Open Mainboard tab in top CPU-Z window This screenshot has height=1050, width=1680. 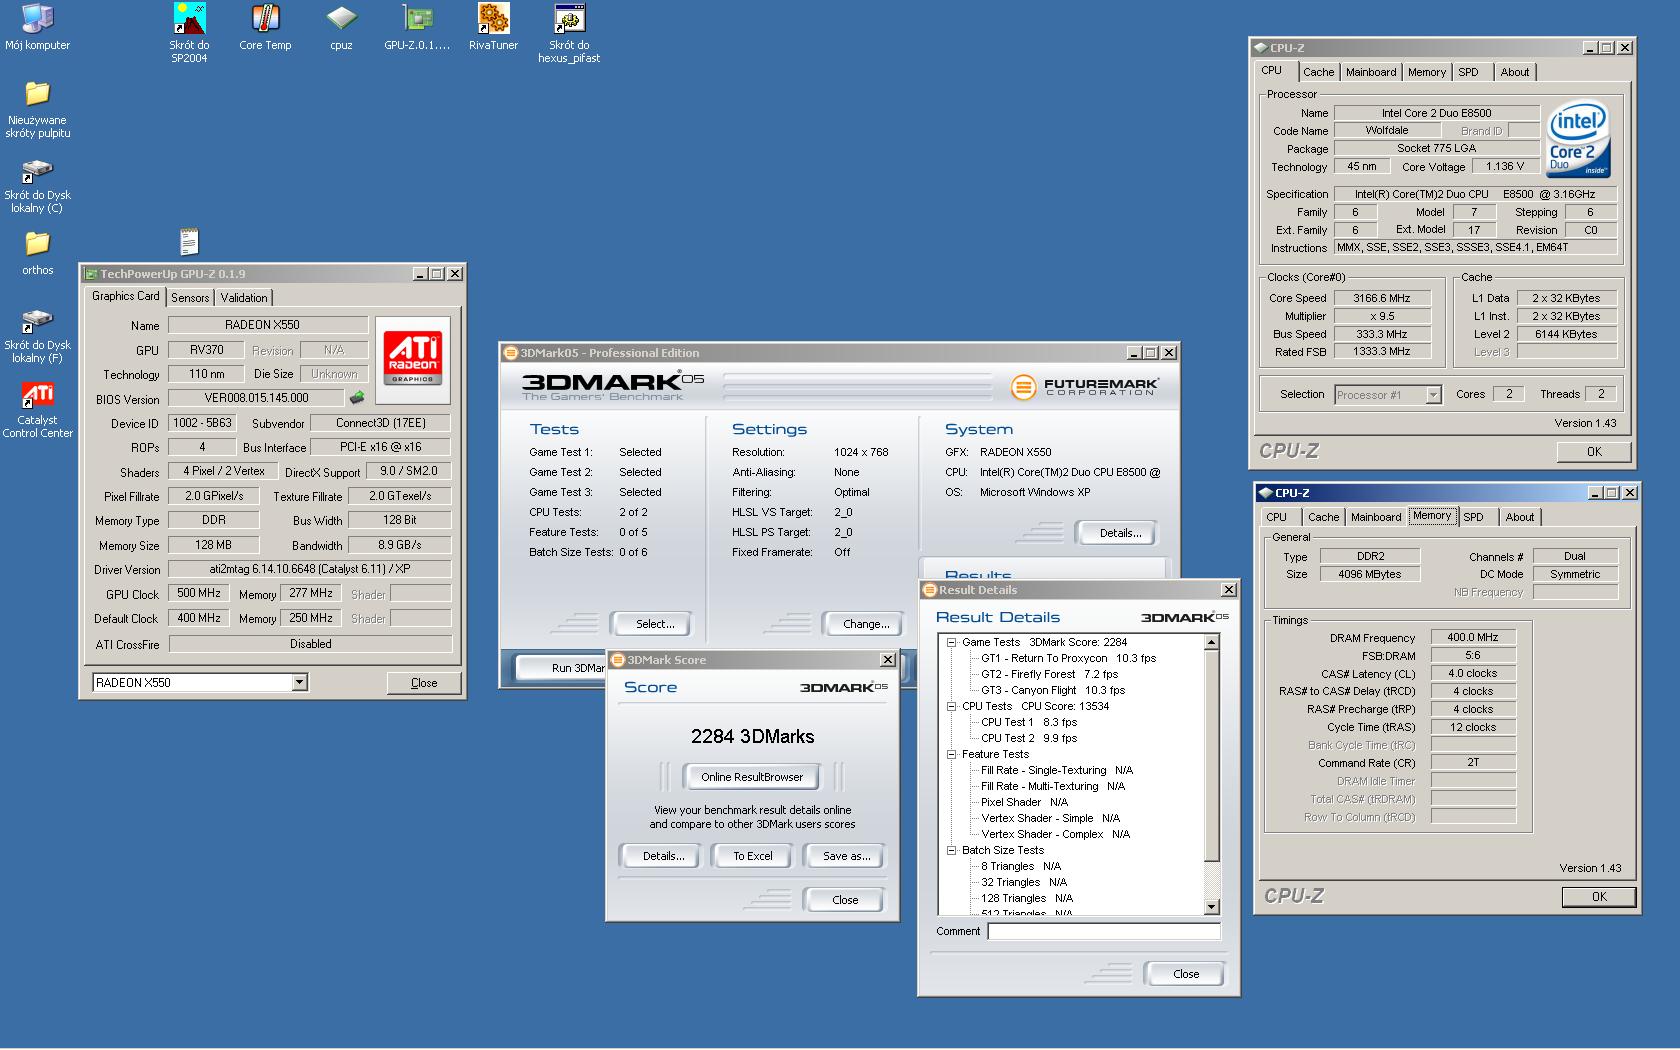click(x=1370, y=72)
